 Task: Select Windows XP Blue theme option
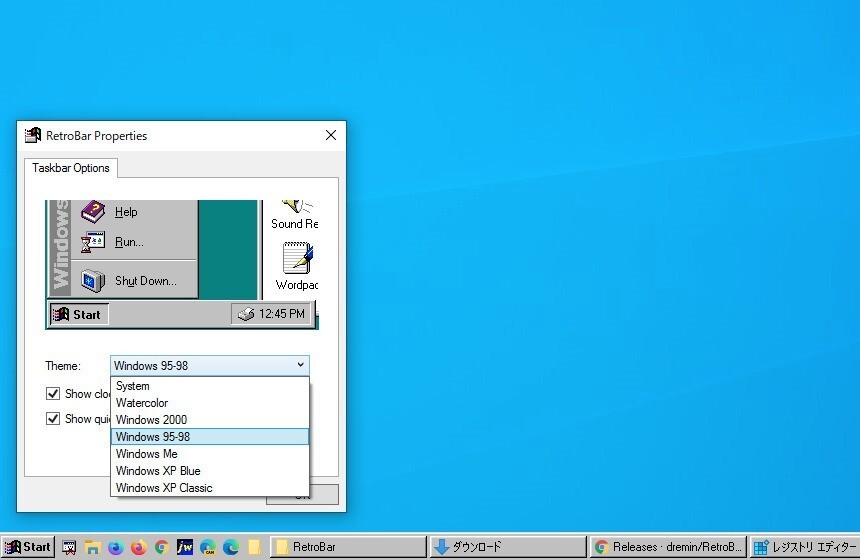point(158,471)
